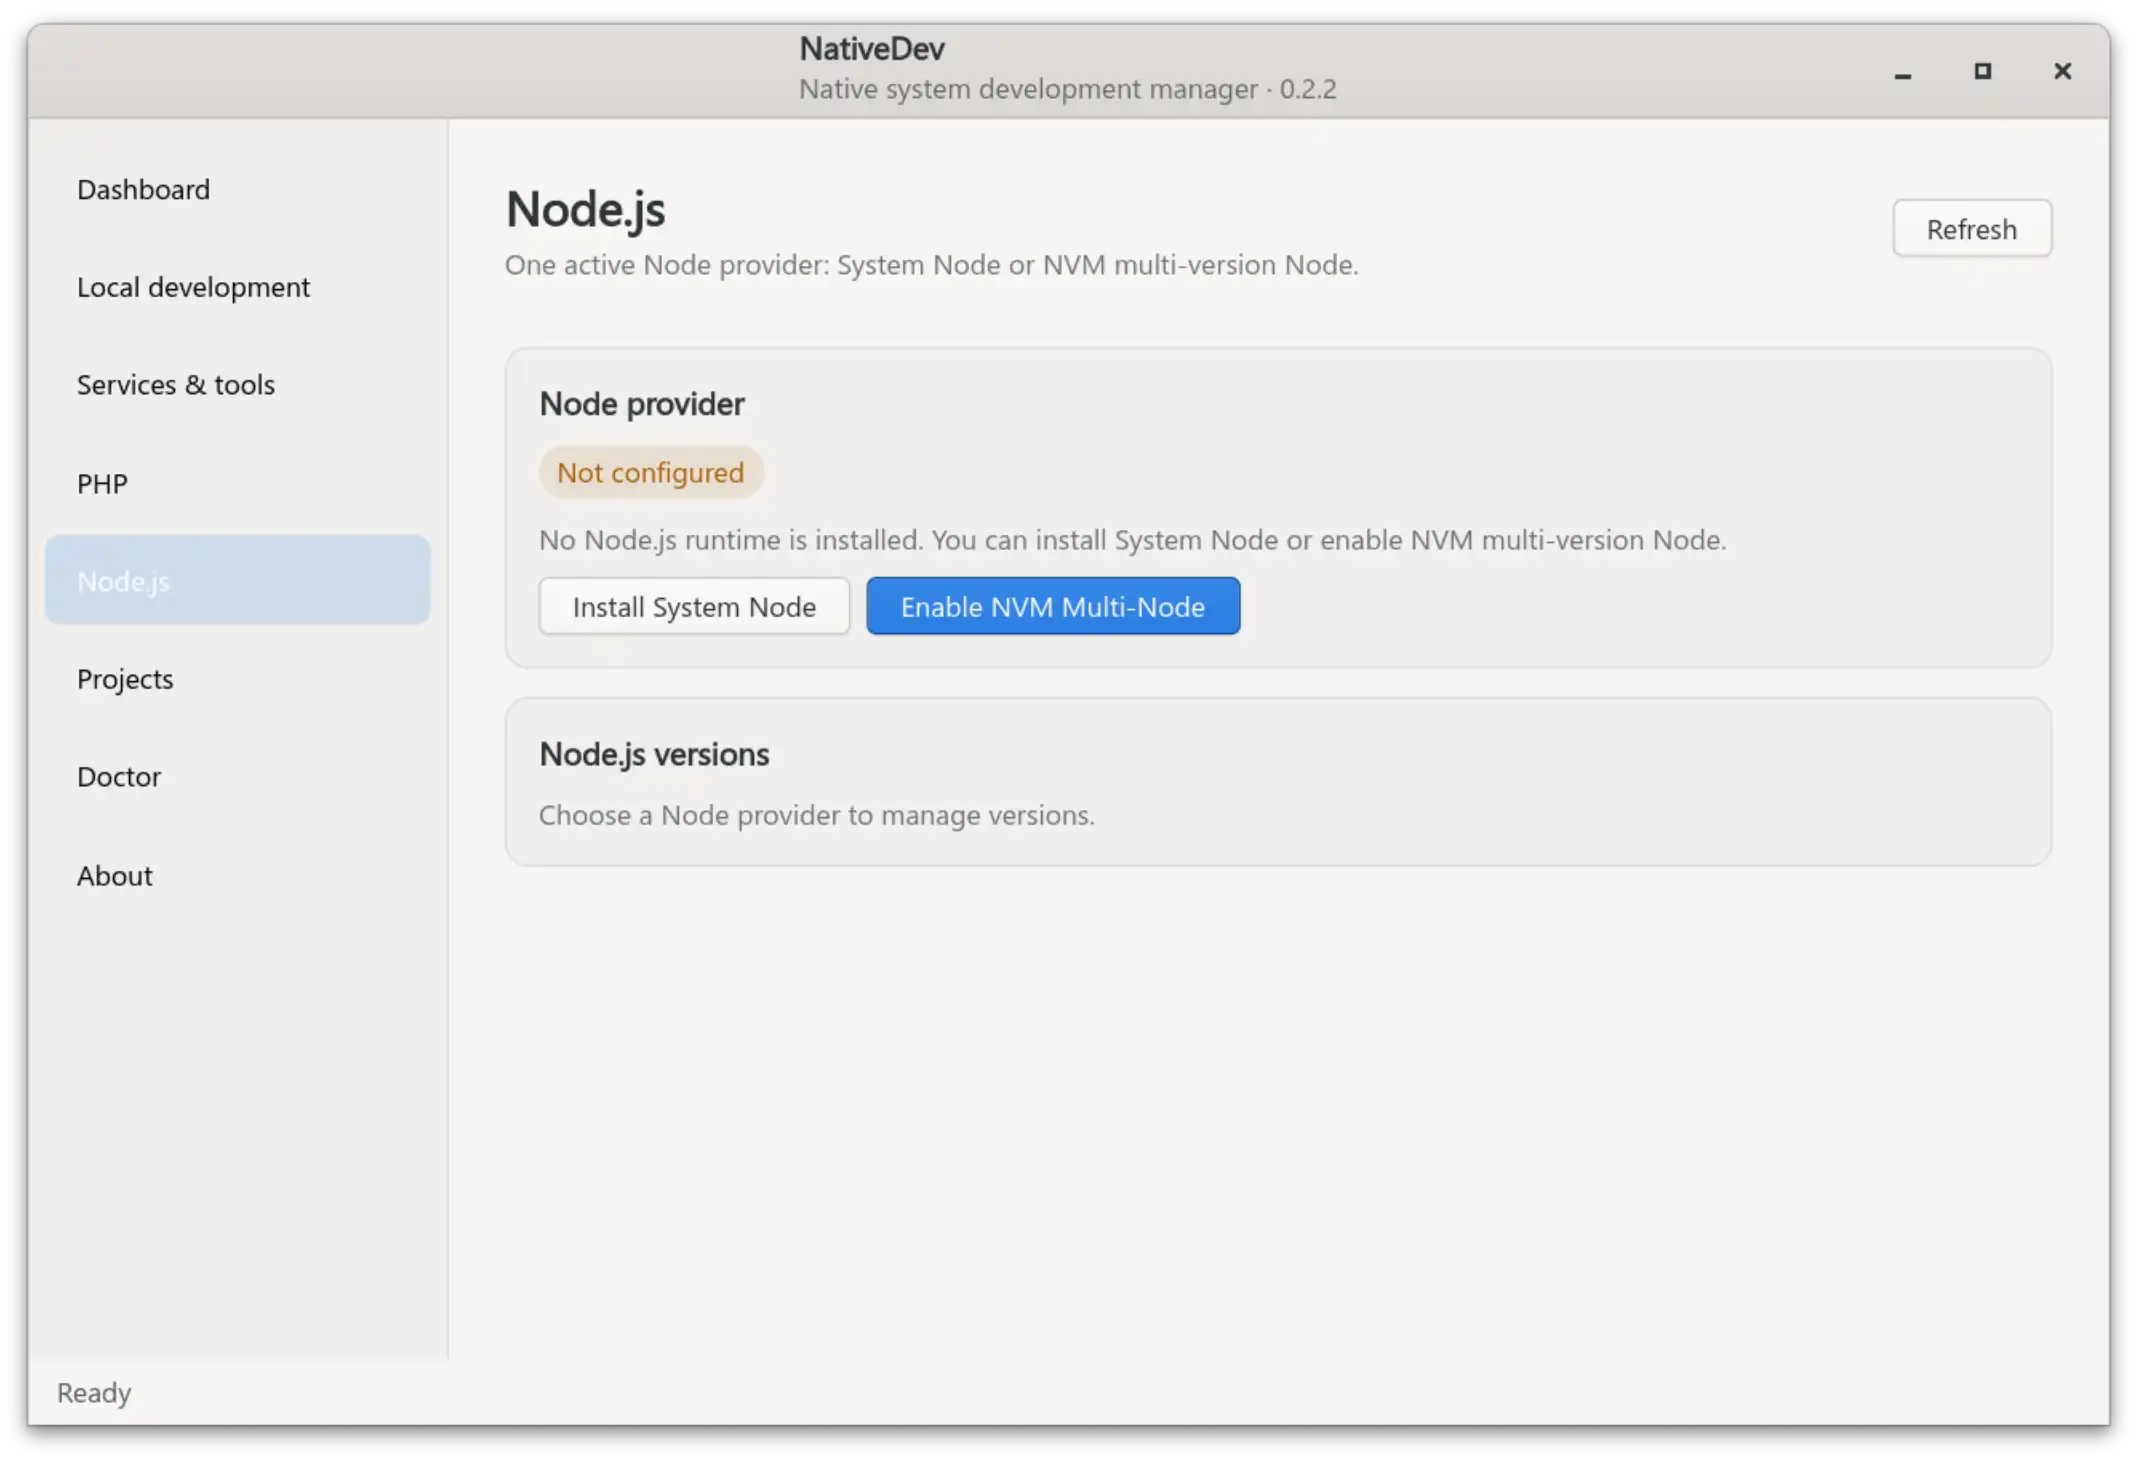Select the Node.js sidebar item
Viewport: 2136px width, 1458px height.
(x=237, y=580)
